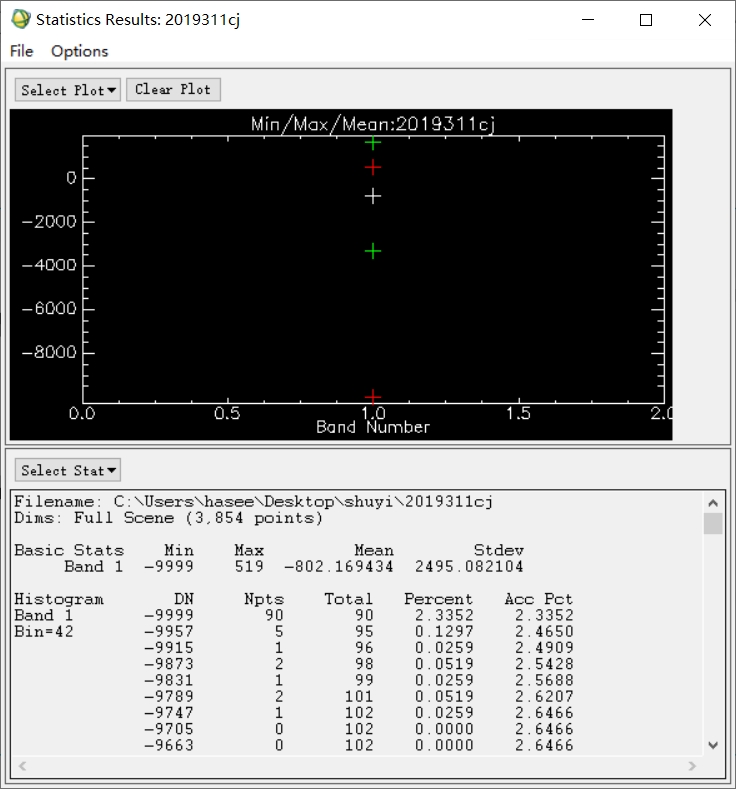Viewport: 736px width, 789px height.
Task: Click the Stdev value 2495.082104
Action: (x=469, y=567)
